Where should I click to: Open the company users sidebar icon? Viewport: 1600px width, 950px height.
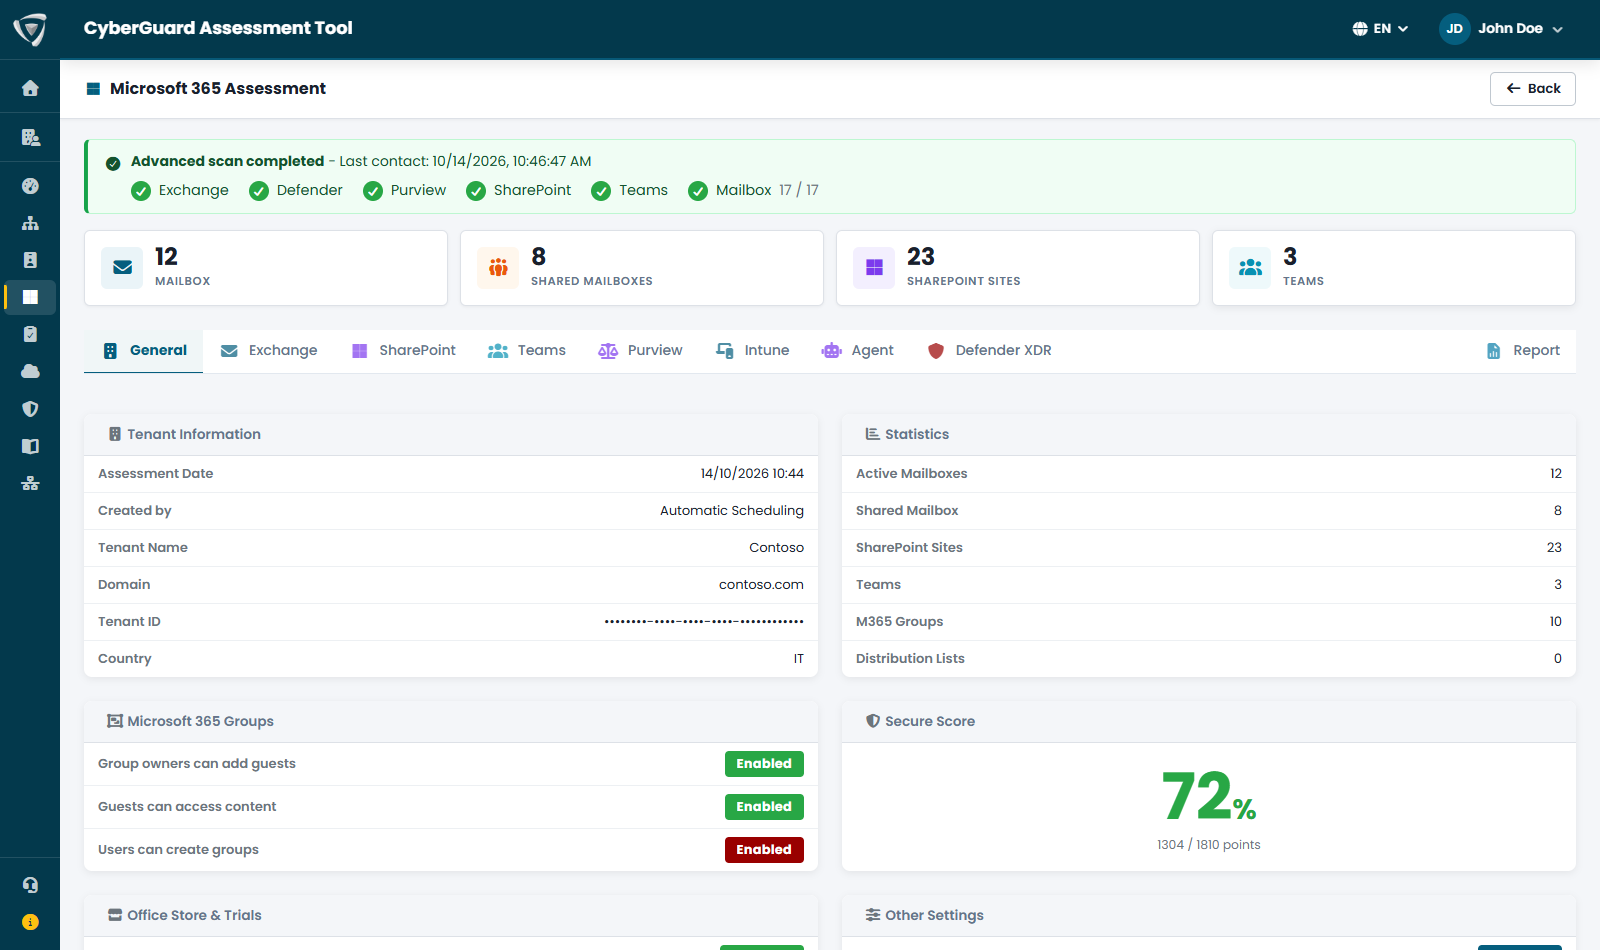(x=30, y=137)
